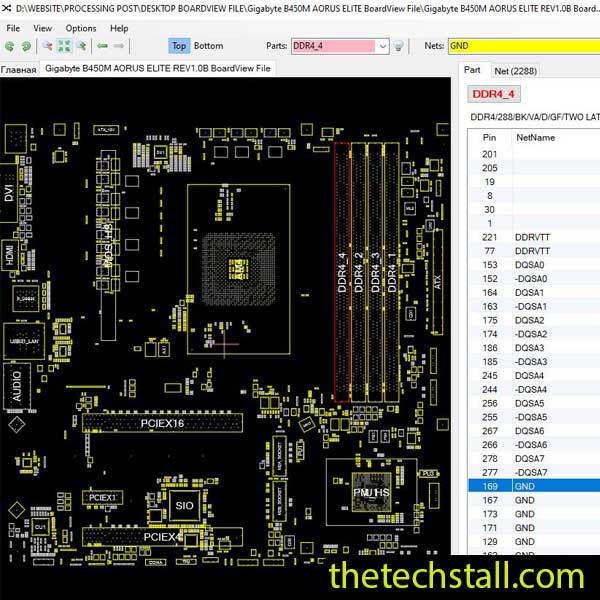This screenshot has height=600, width=600.
Task: Switch board view to Top side
Action: 178,46
